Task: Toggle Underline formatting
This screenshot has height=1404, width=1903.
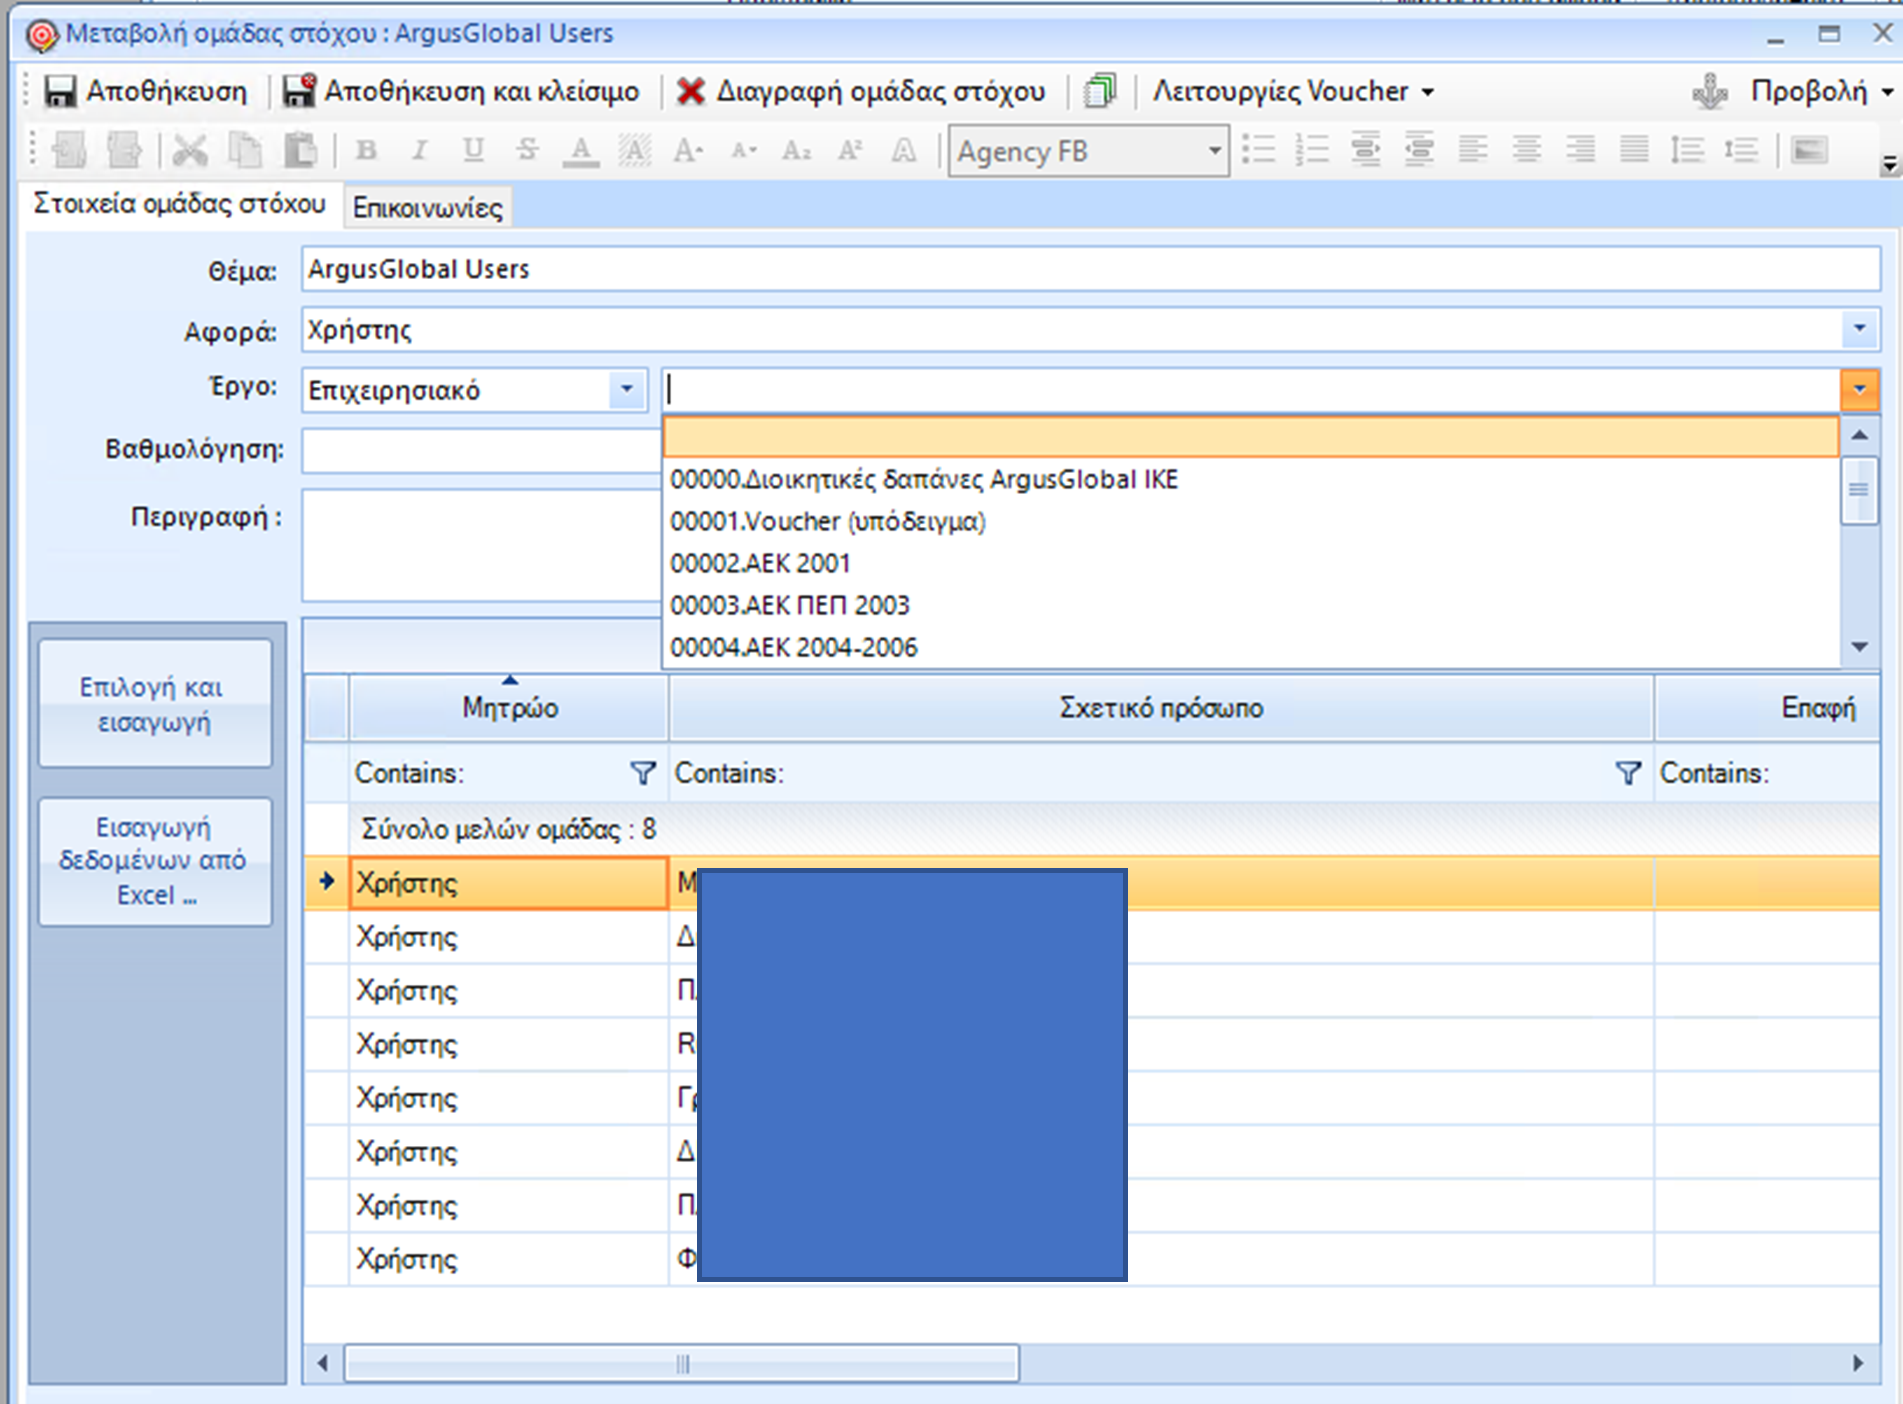Action: 473,151
